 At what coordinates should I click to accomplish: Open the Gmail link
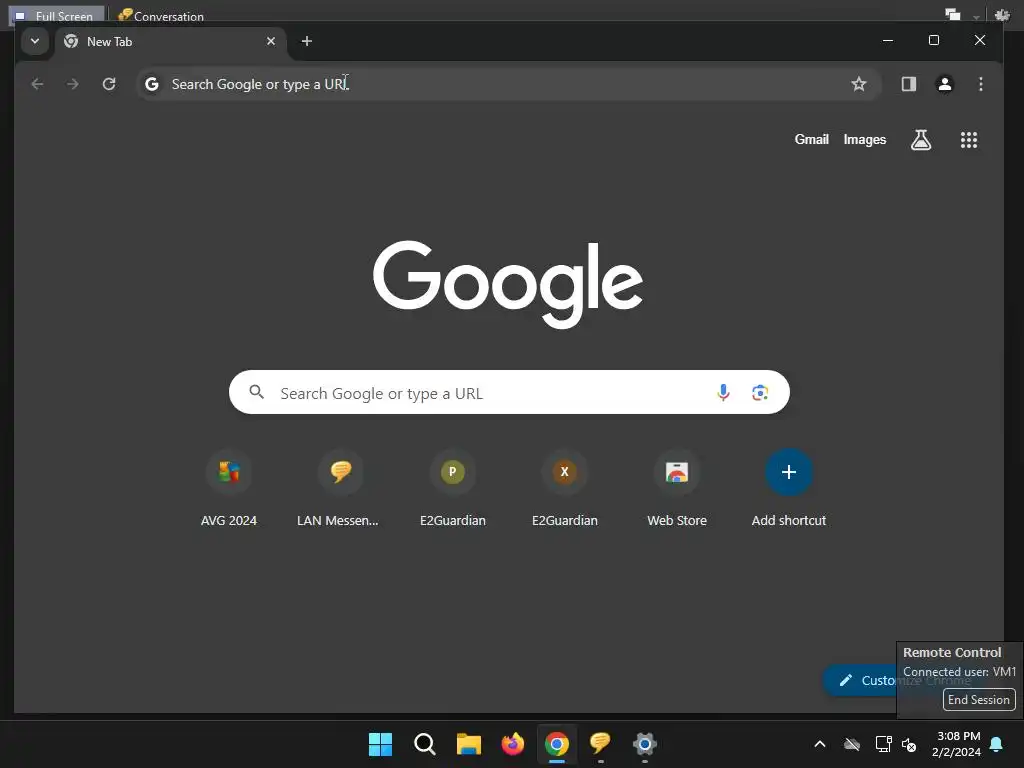point(811,139)
